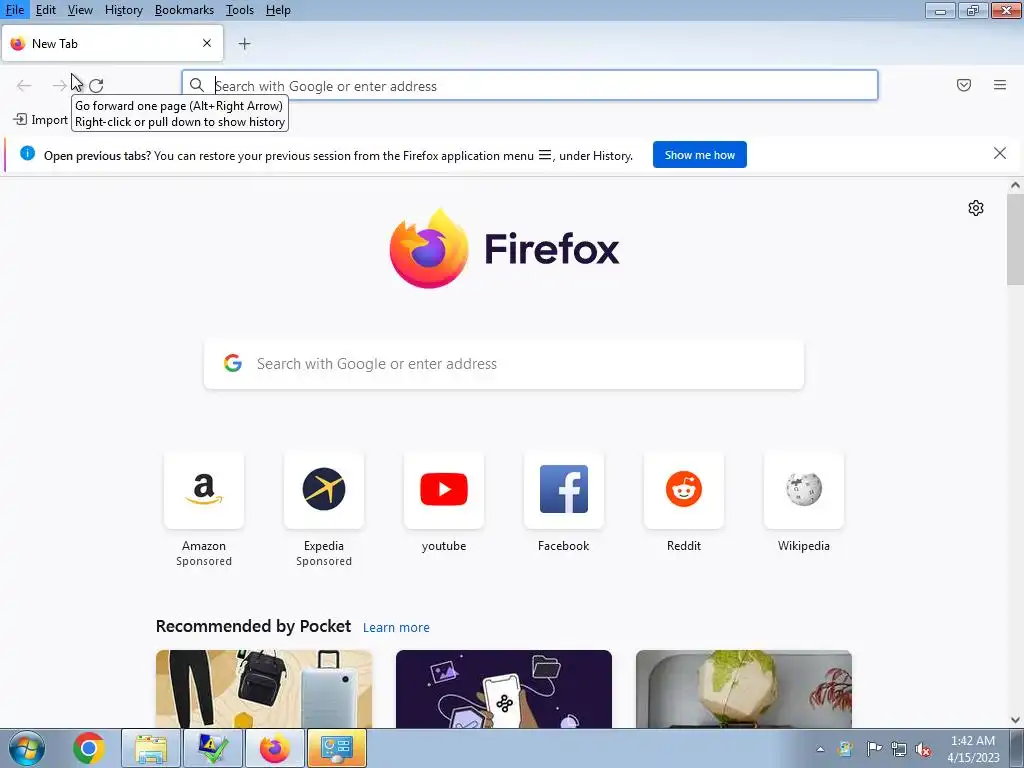Click the Firefox logo on page

[504, 249]
